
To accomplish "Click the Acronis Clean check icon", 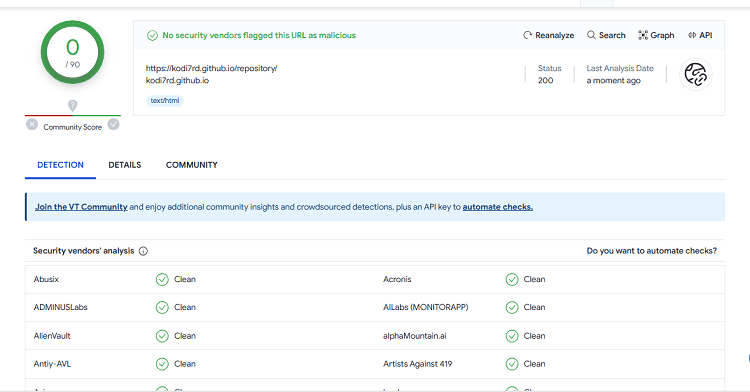I will tap(512, 280).
